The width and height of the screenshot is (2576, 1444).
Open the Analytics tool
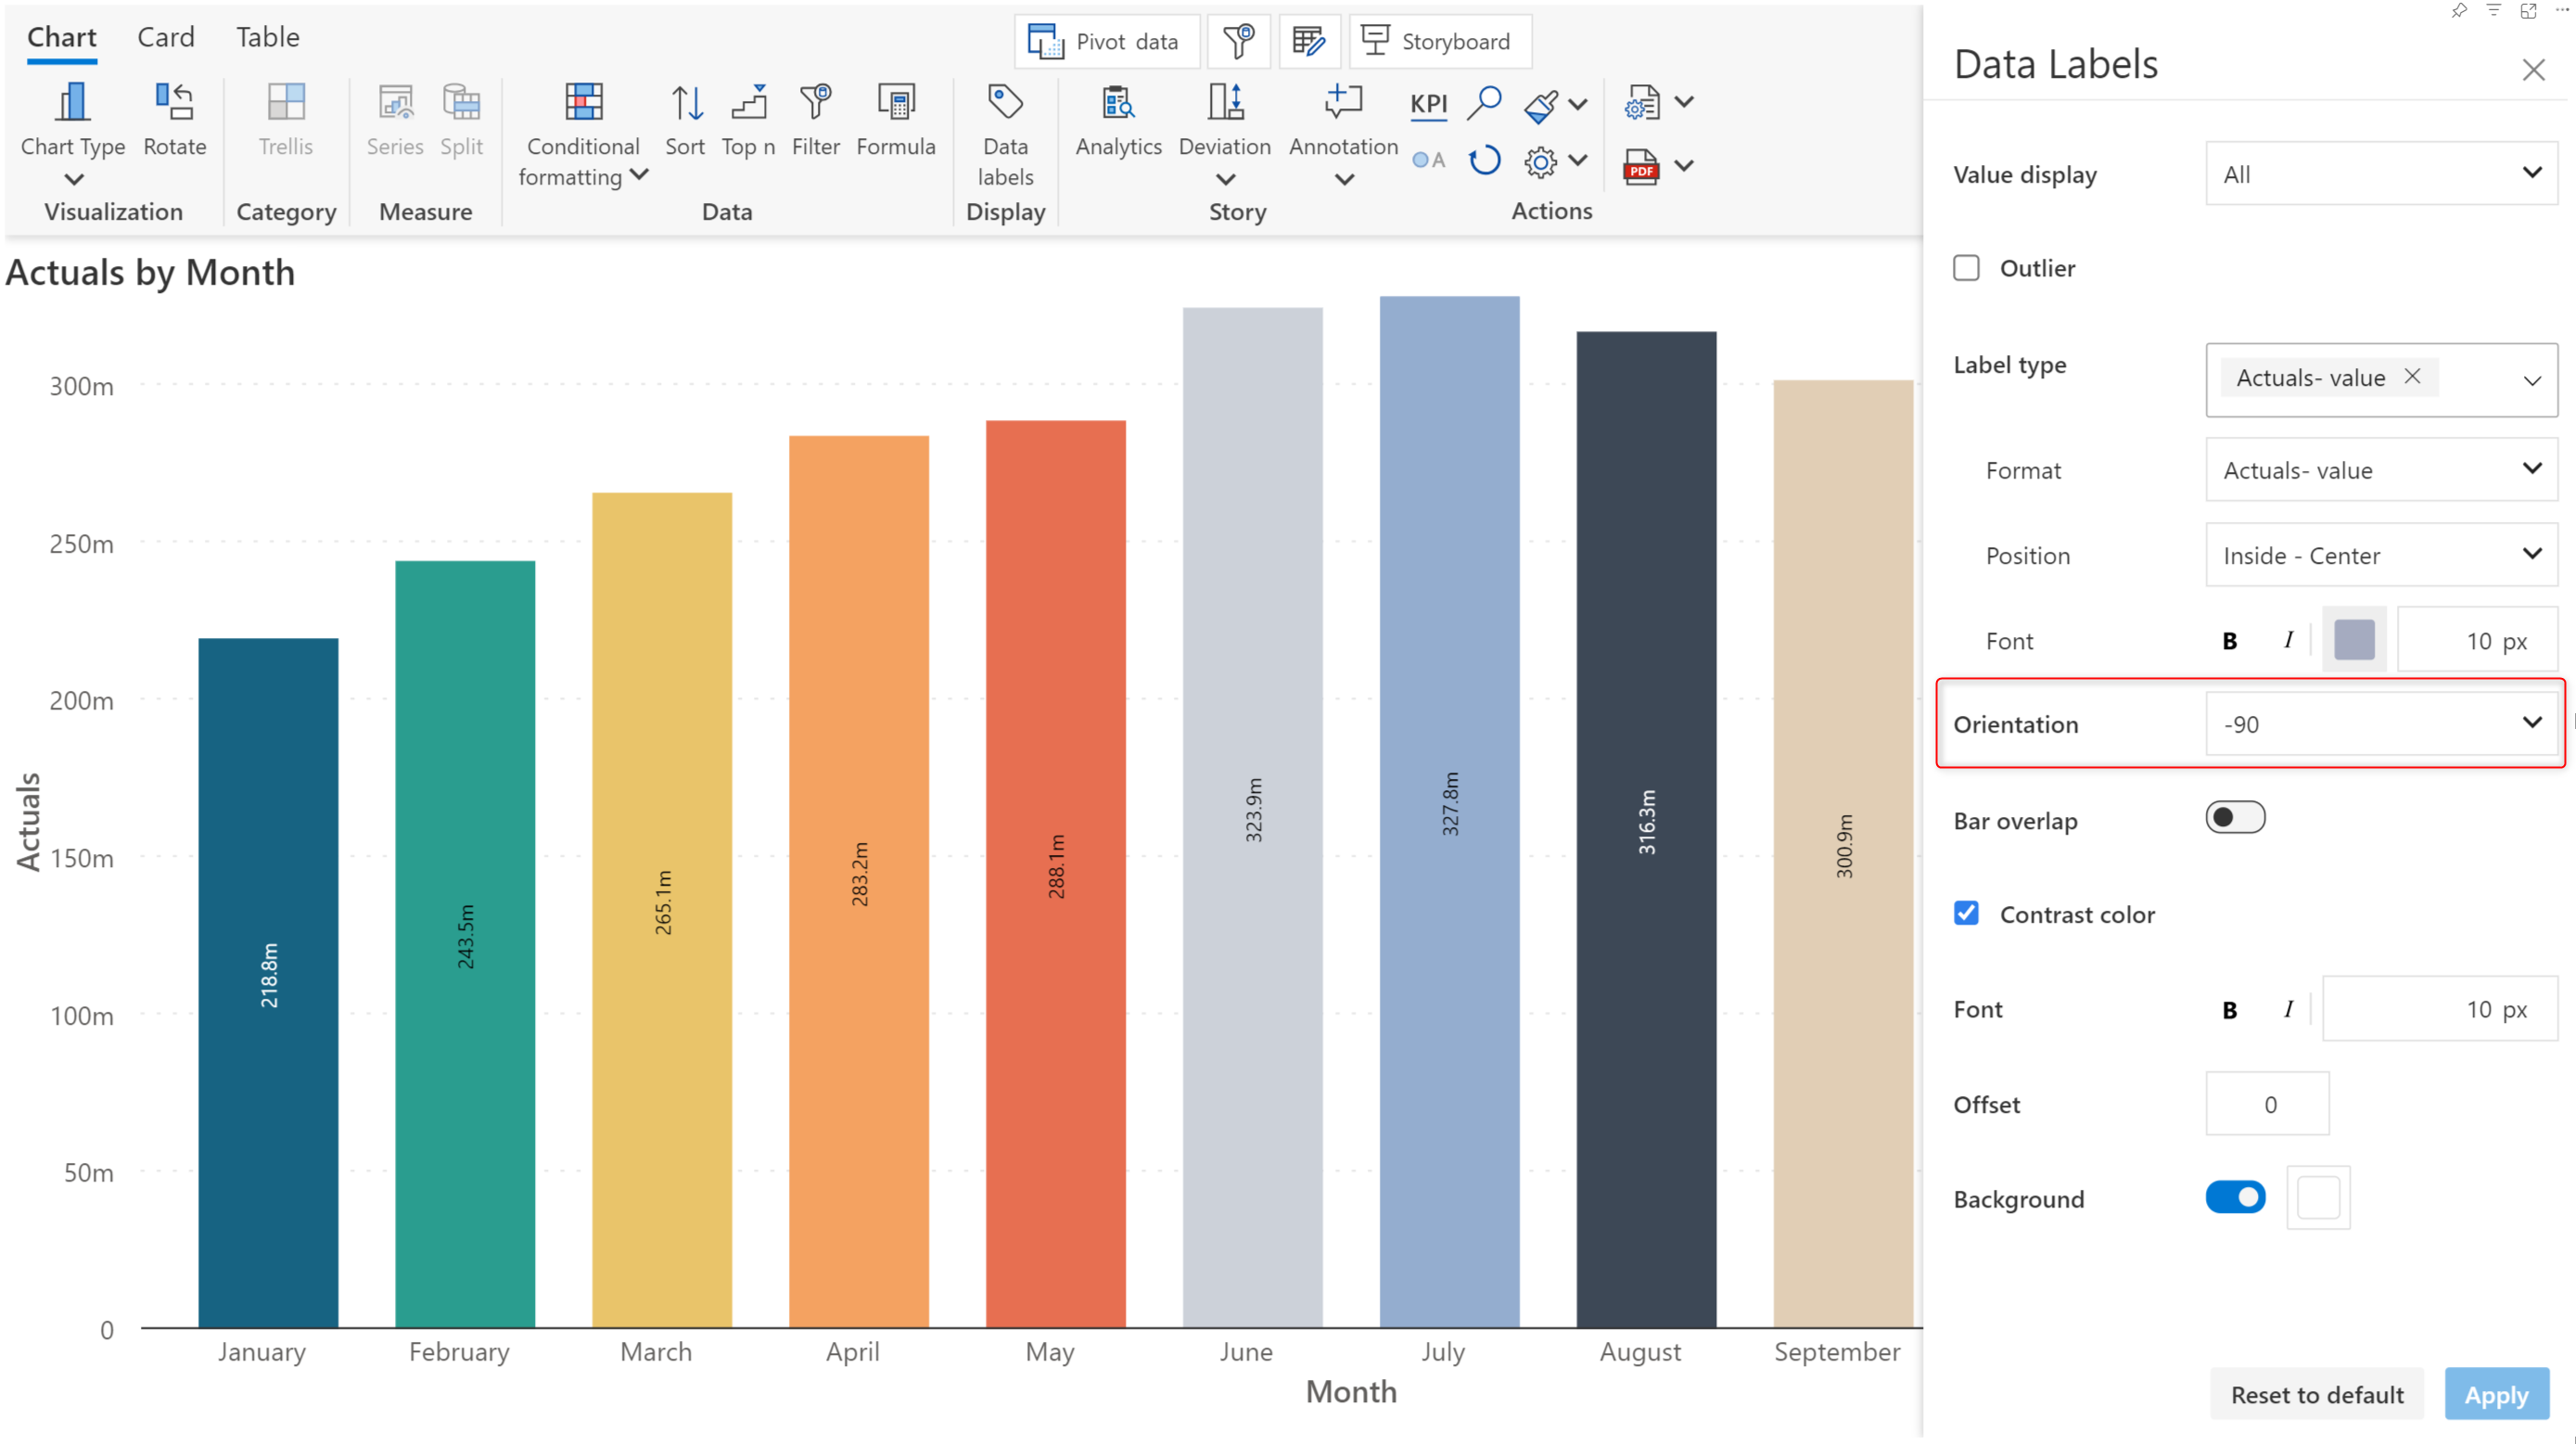coord(1118,120)
